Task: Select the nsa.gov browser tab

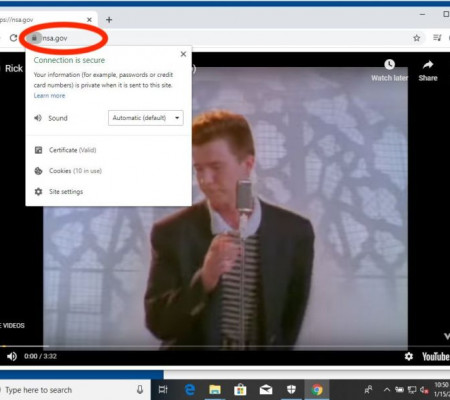Action: coord(47,20)
